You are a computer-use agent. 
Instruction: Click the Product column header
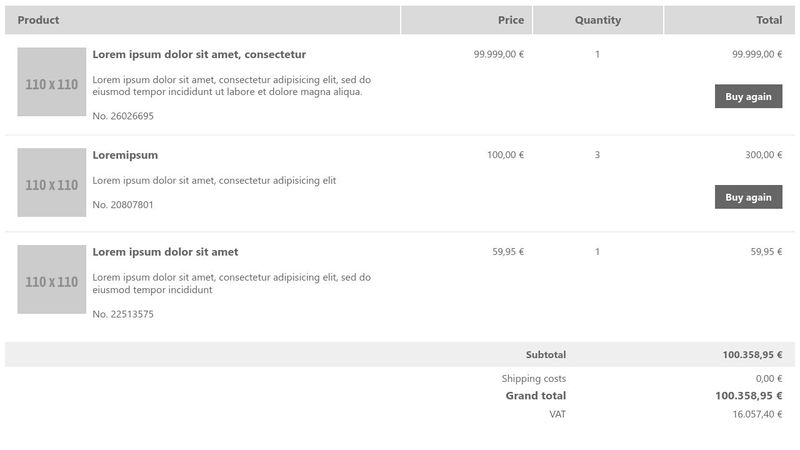[x=38, y=20]
